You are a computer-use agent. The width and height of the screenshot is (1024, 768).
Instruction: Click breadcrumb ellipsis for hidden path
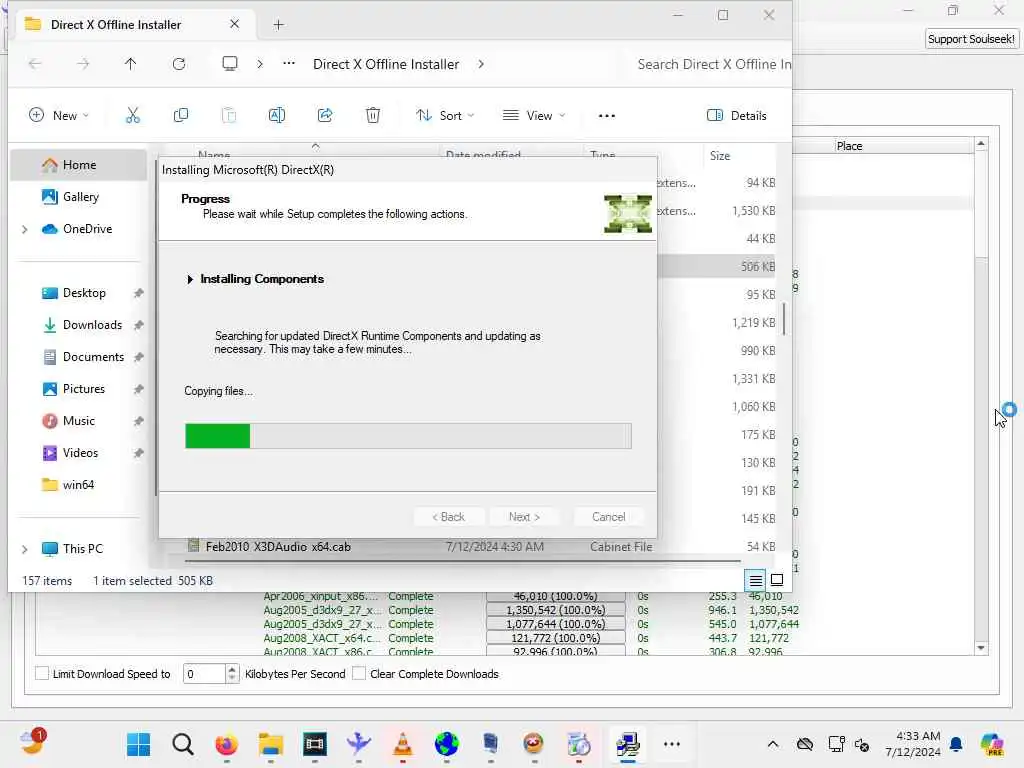pos(289,64)
